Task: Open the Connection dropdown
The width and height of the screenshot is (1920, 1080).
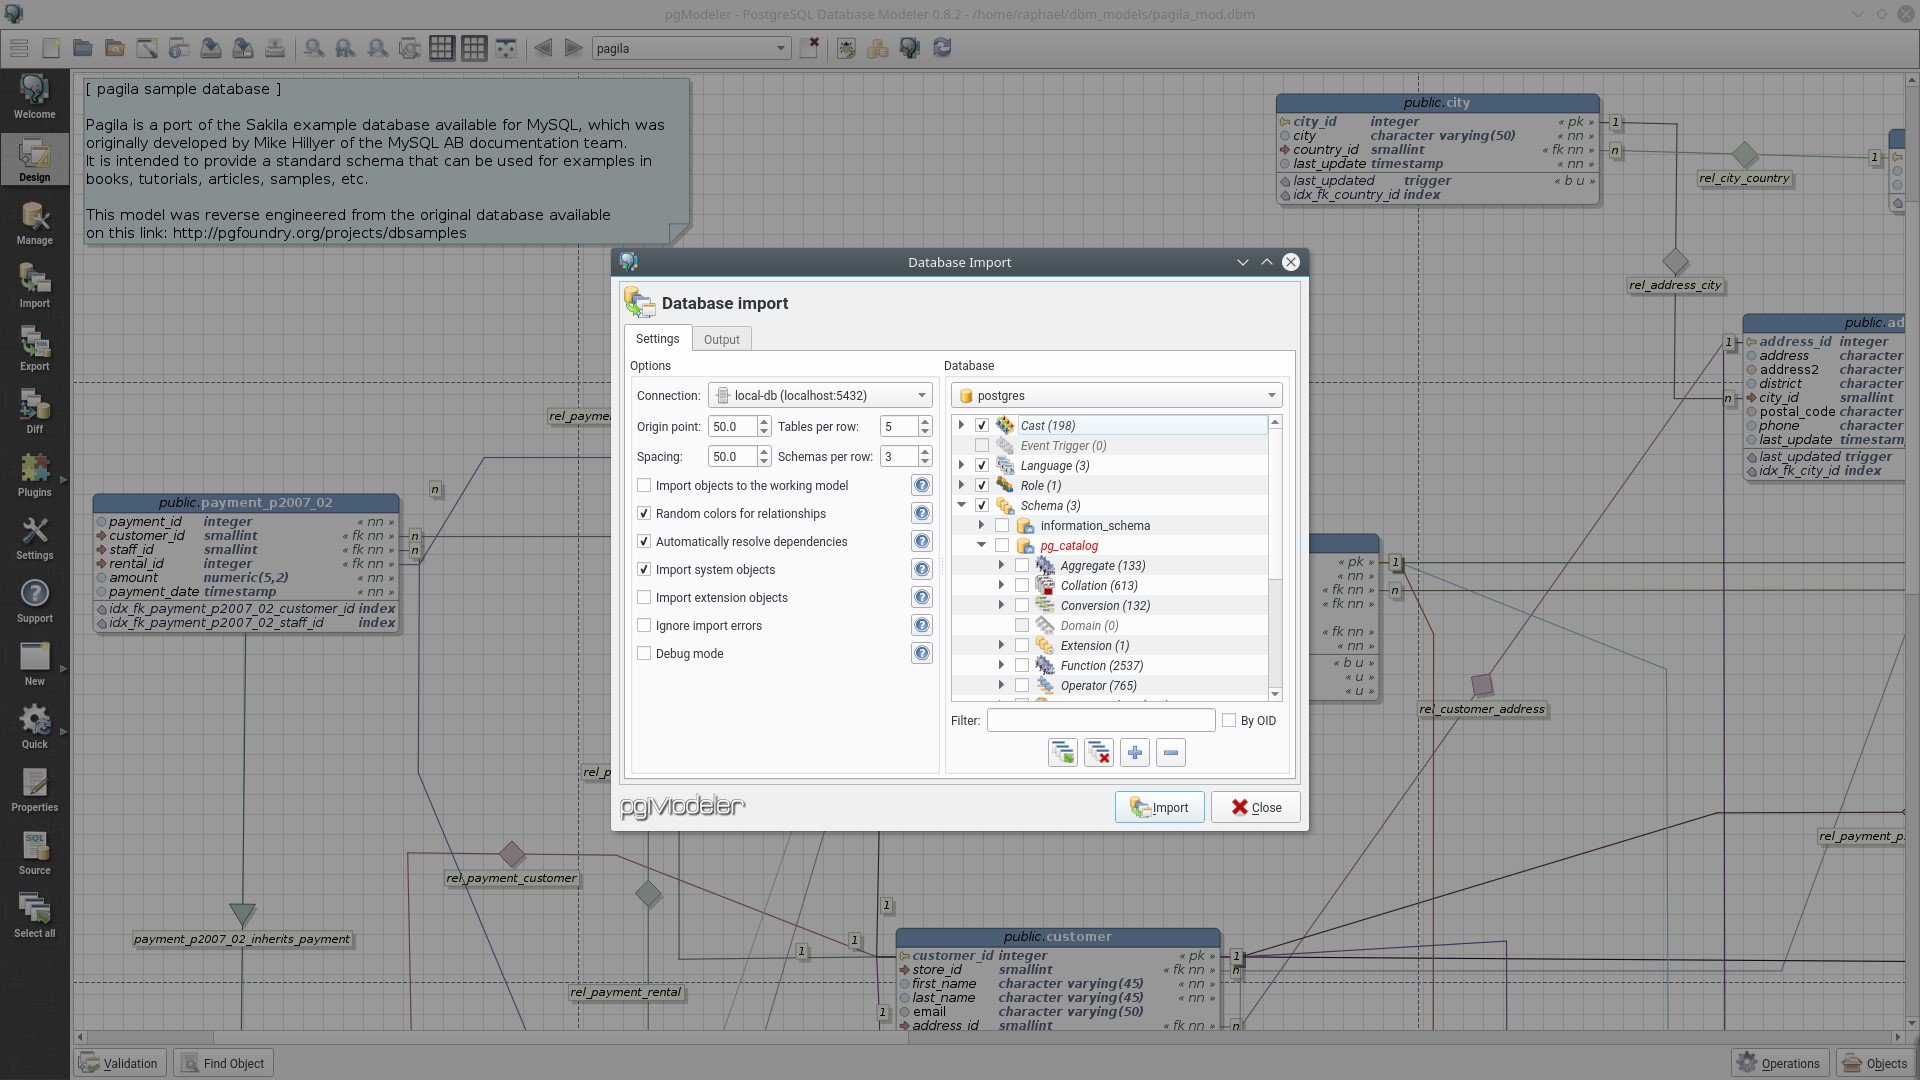Action: [x=820, y=395]
